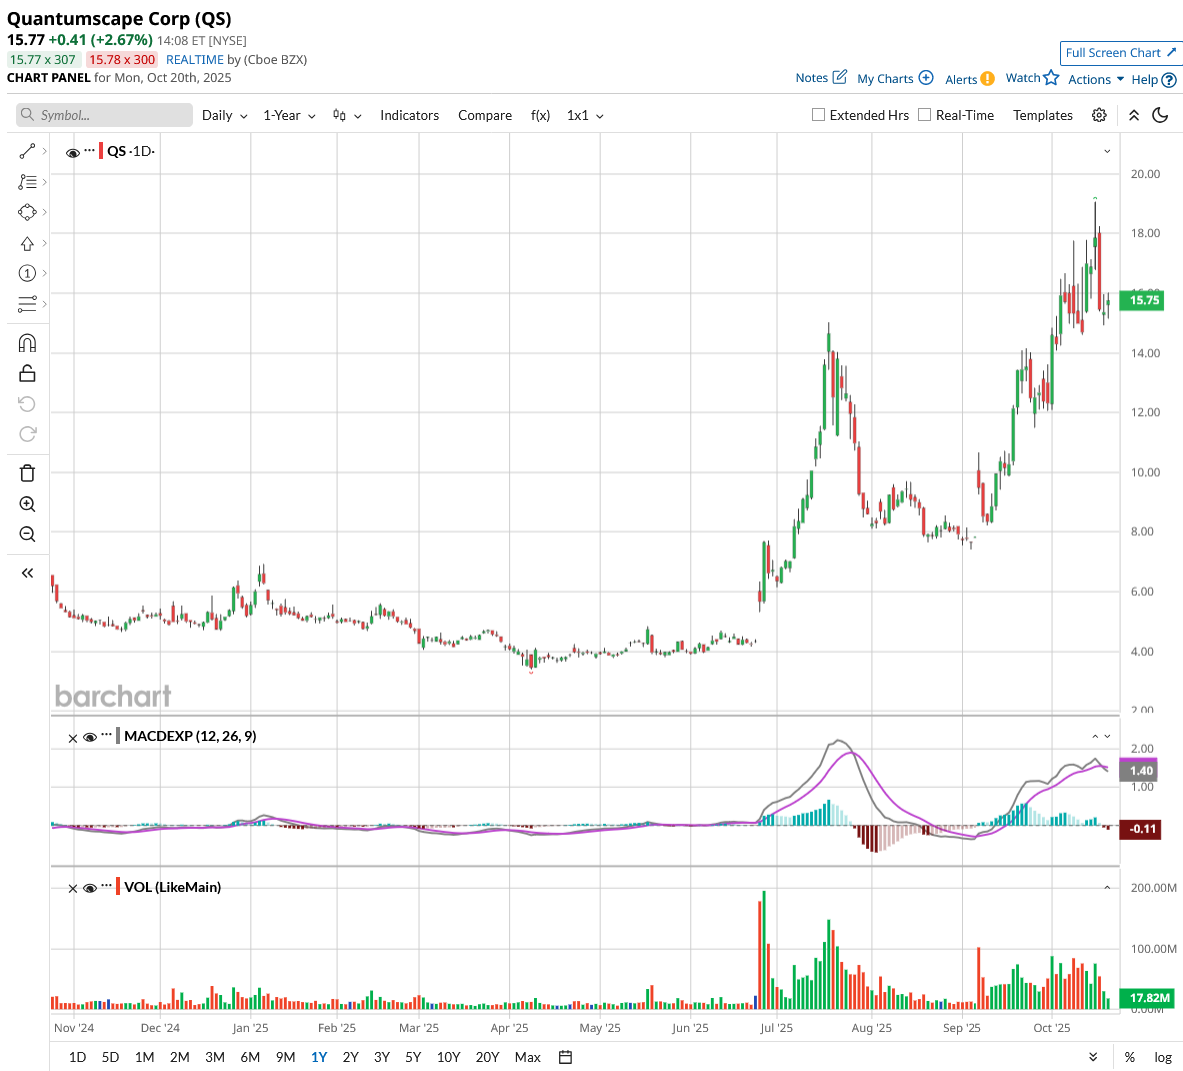
Task: Select the Max range tab
Action: (x=527, y=1057)
